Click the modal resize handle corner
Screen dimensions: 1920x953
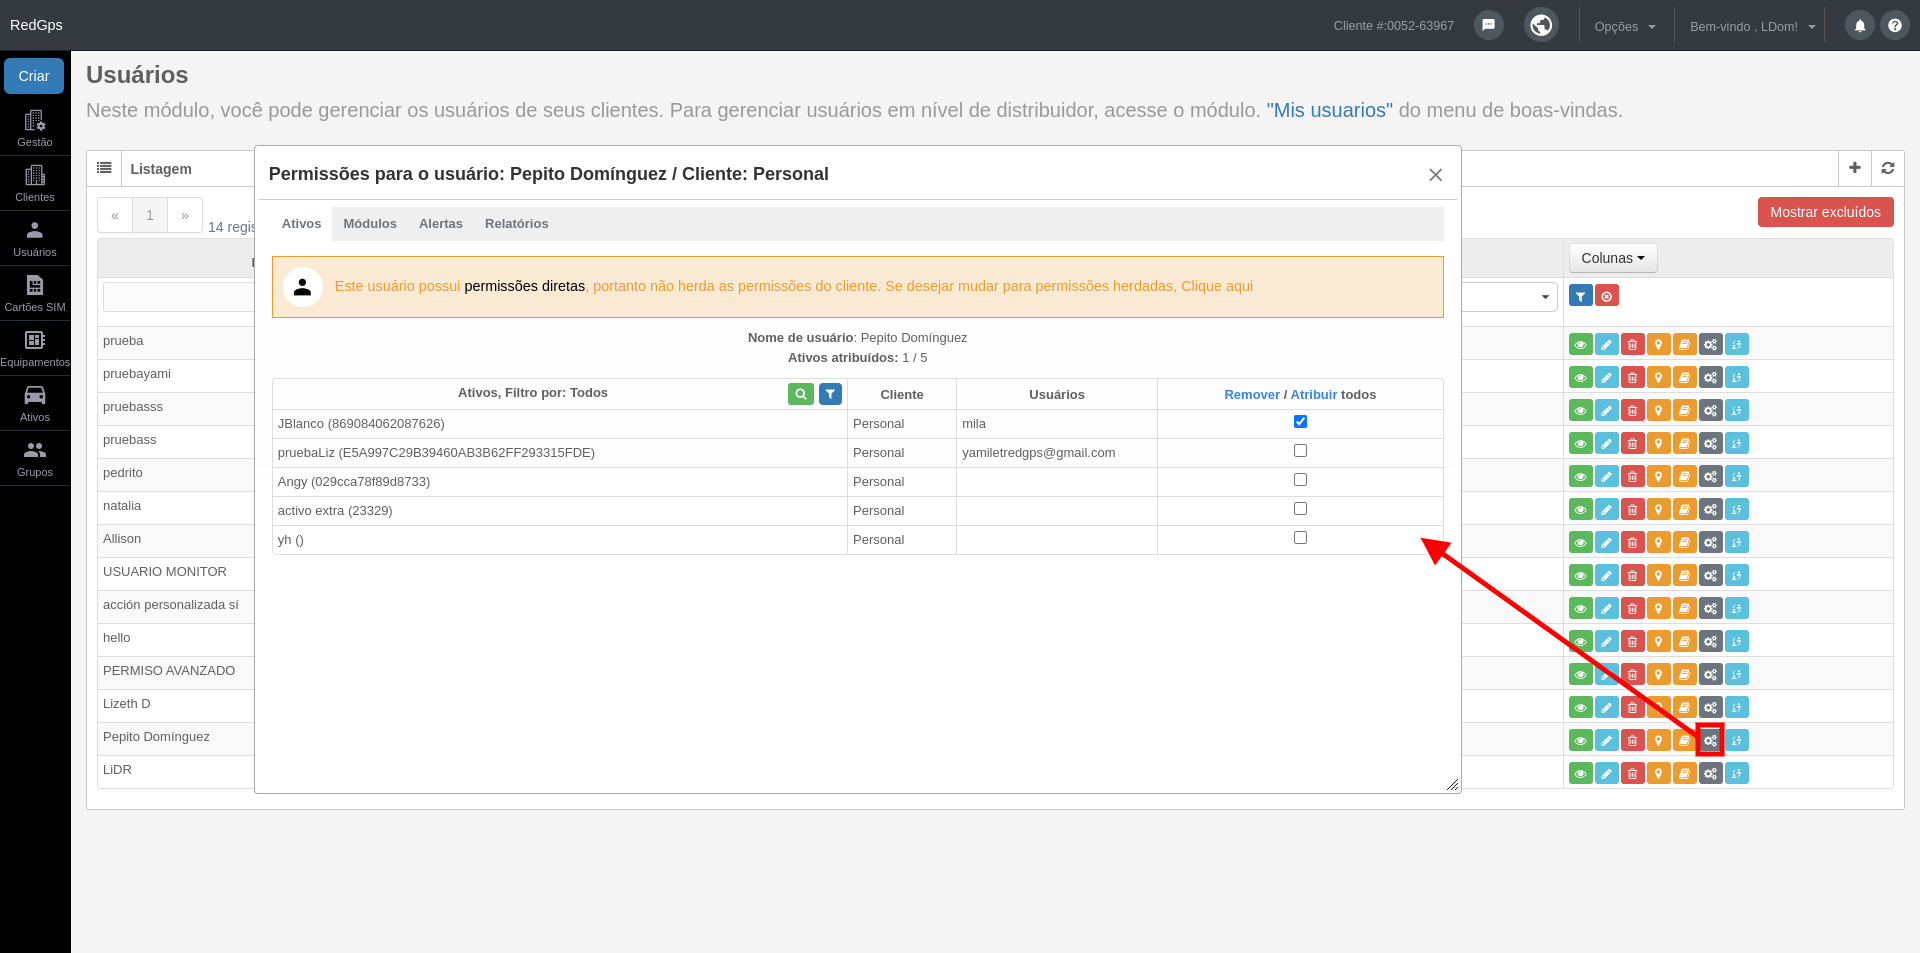point(1452,784)
